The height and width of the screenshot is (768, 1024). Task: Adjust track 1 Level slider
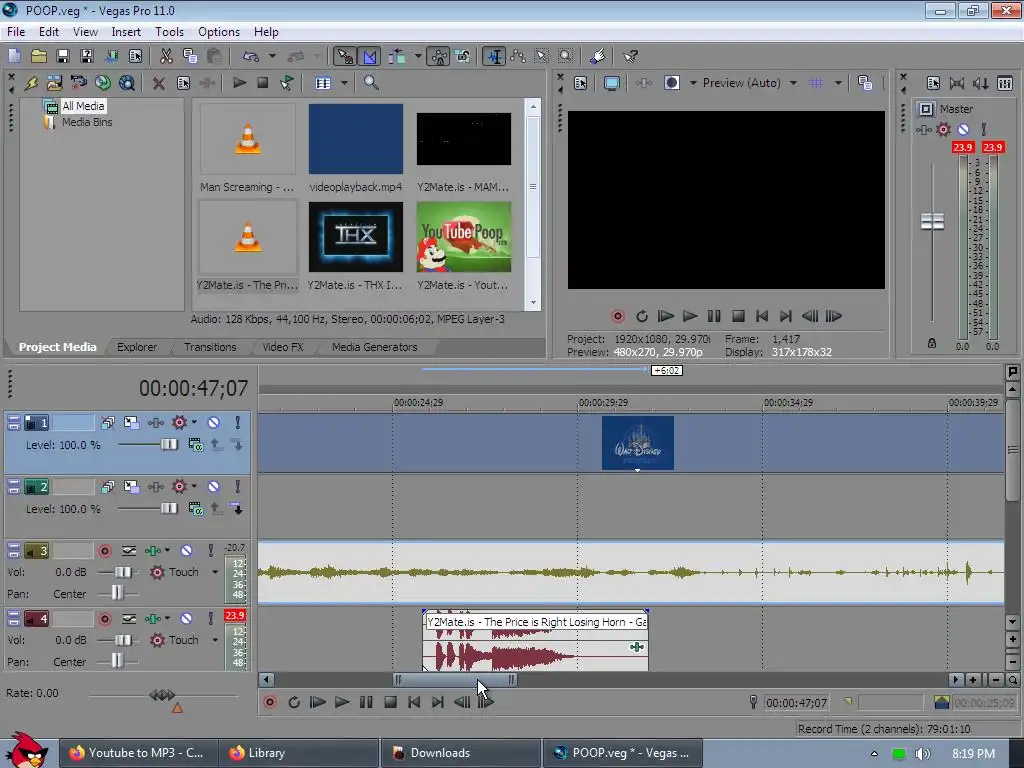(168, 444)
